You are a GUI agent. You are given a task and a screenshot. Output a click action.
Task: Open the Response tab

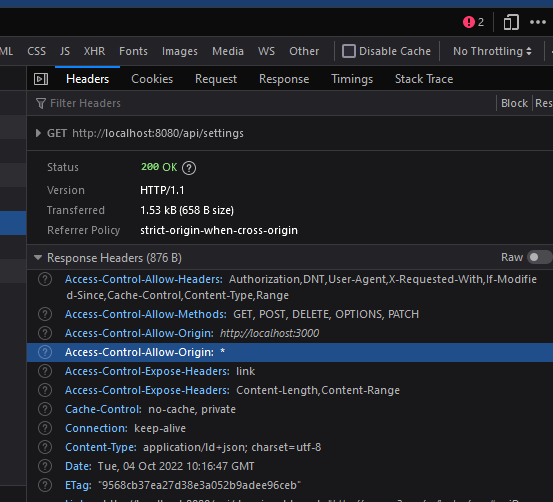tap(284, 79)
